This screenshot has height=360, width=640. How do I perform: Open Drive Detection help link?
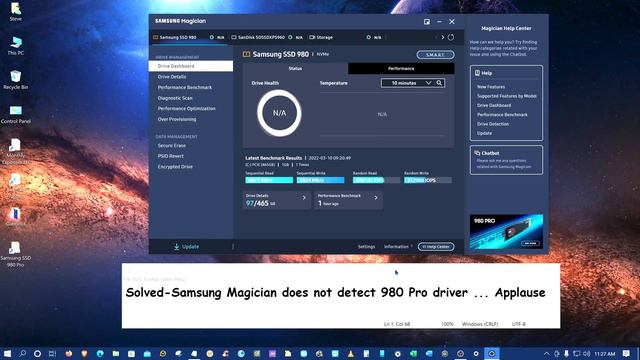[493, 124]
